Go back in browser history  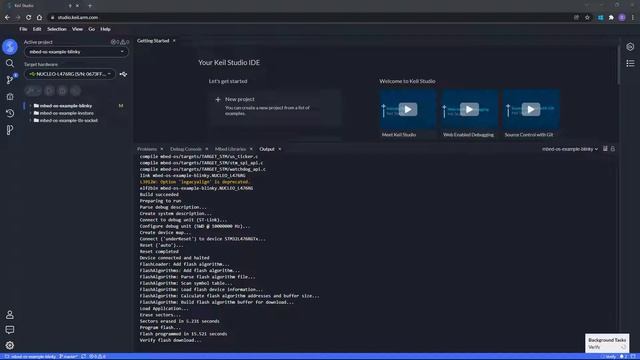coord(7,18)
